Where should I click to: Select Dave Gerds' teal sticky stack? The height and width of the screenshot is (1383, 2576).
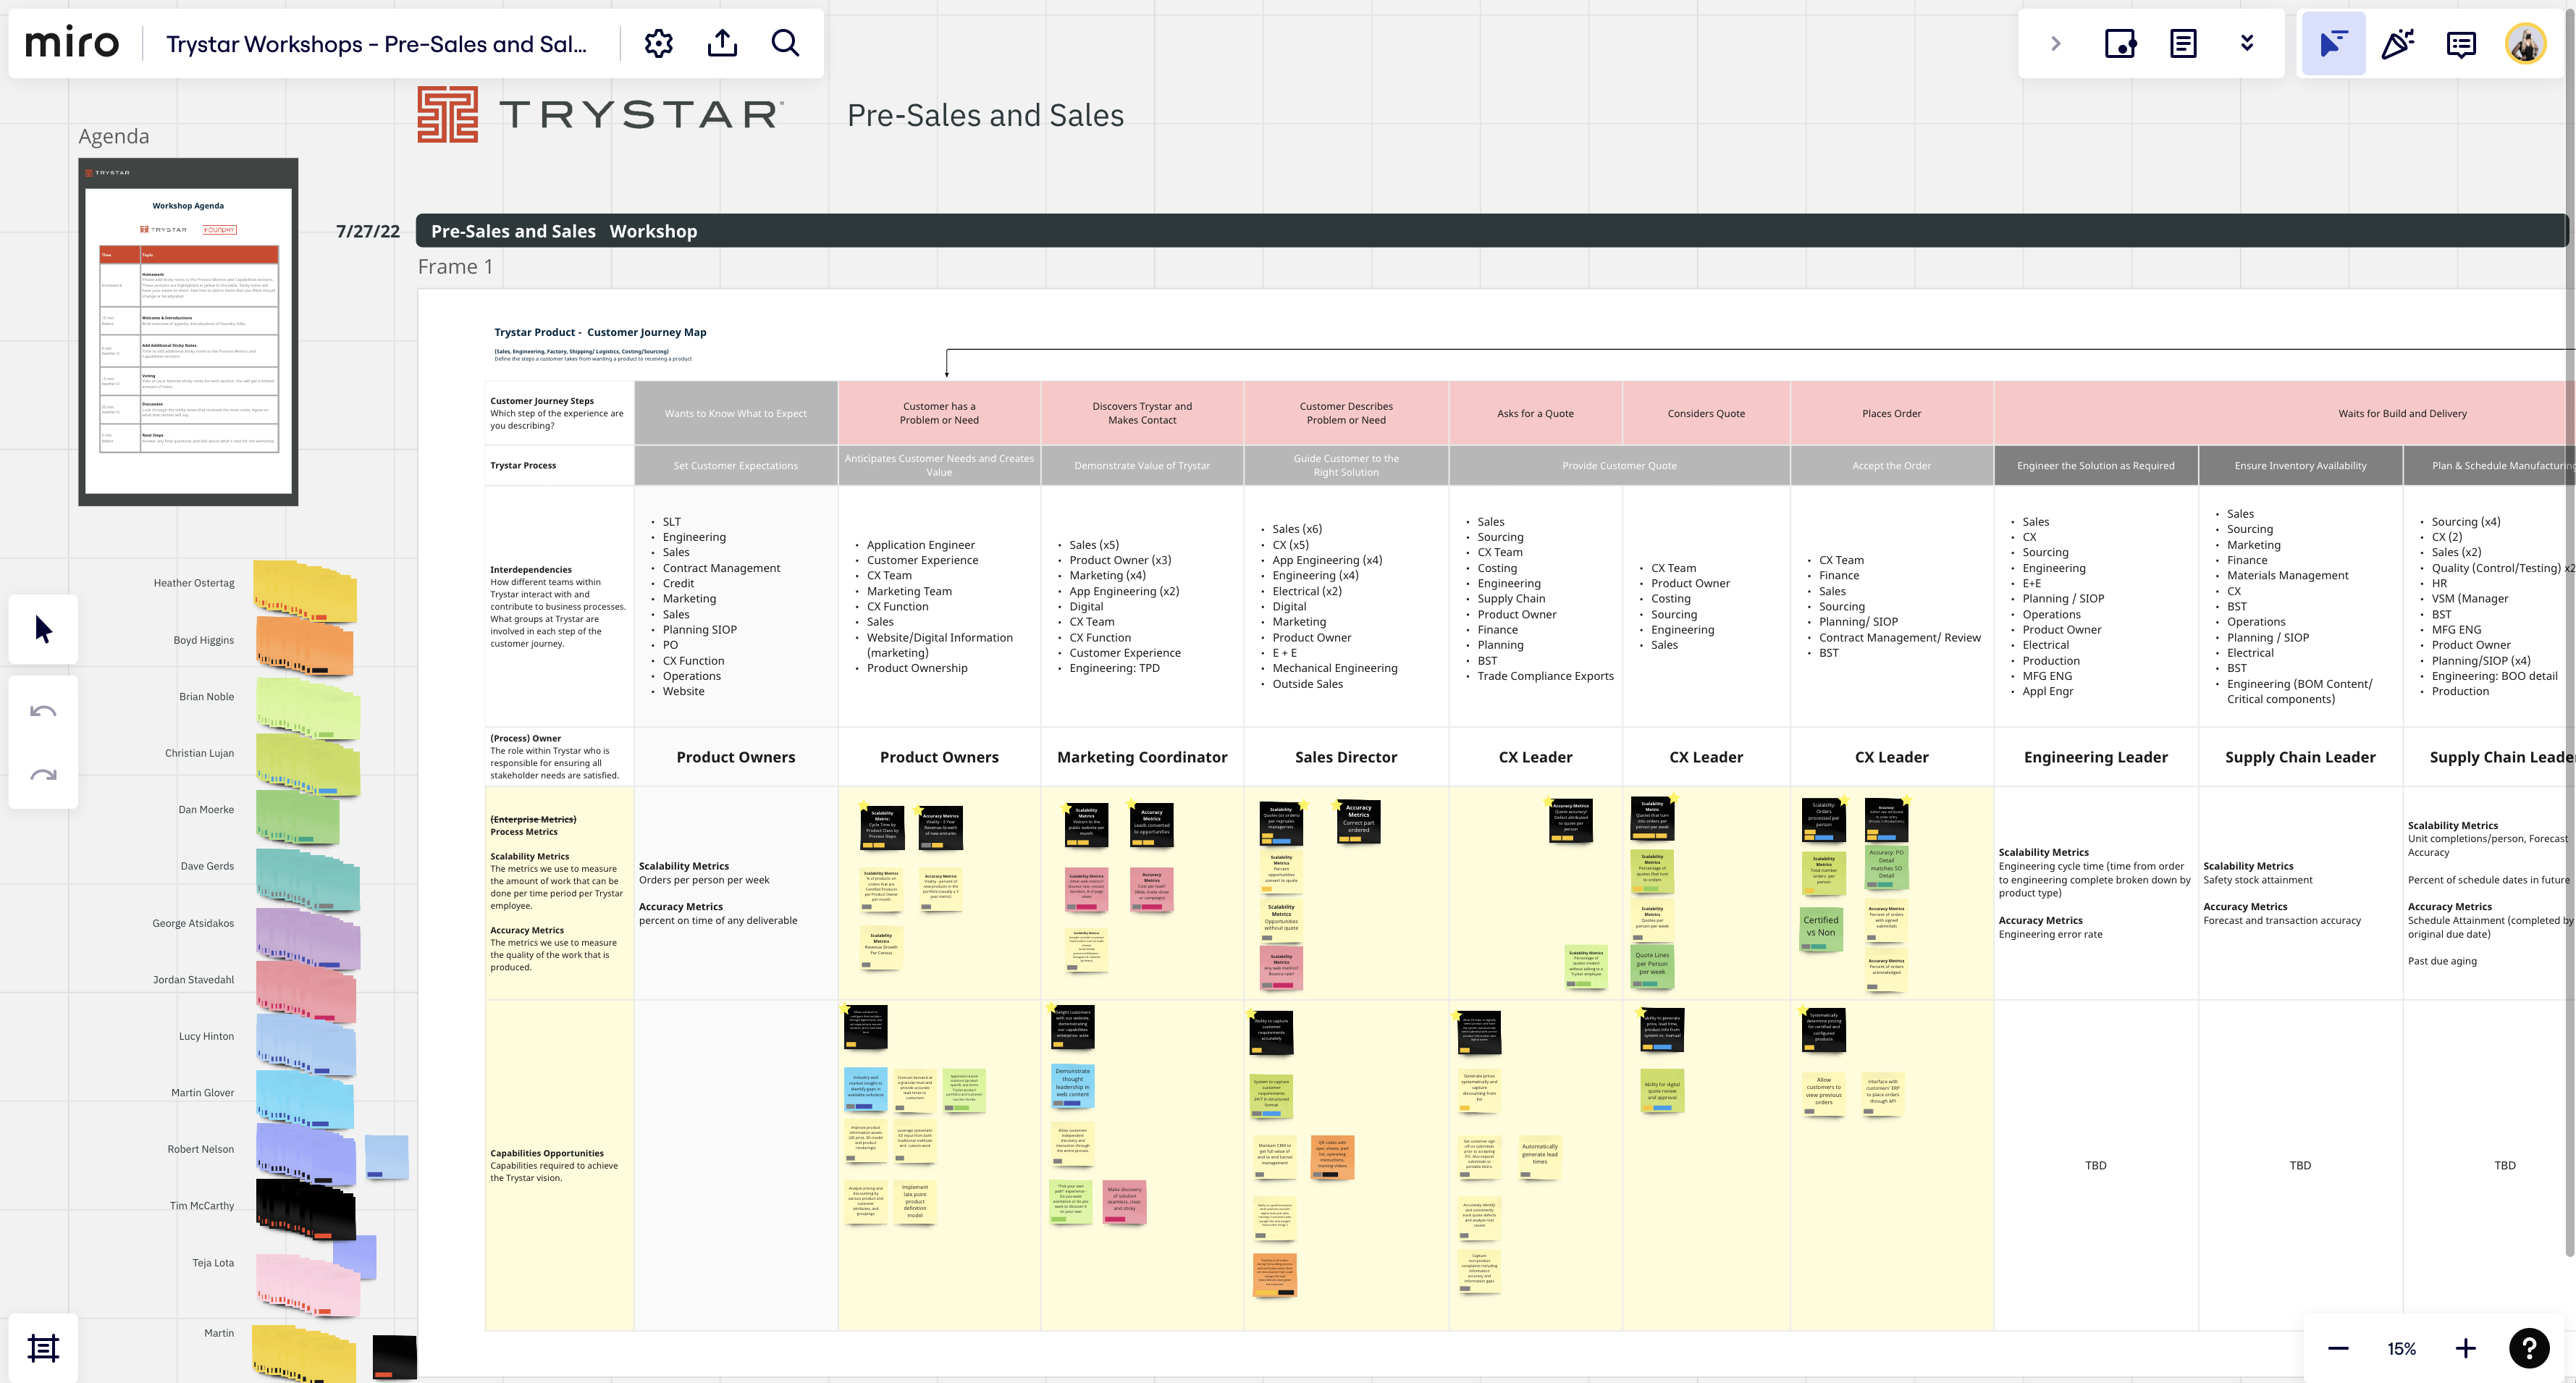click(308, 879)
